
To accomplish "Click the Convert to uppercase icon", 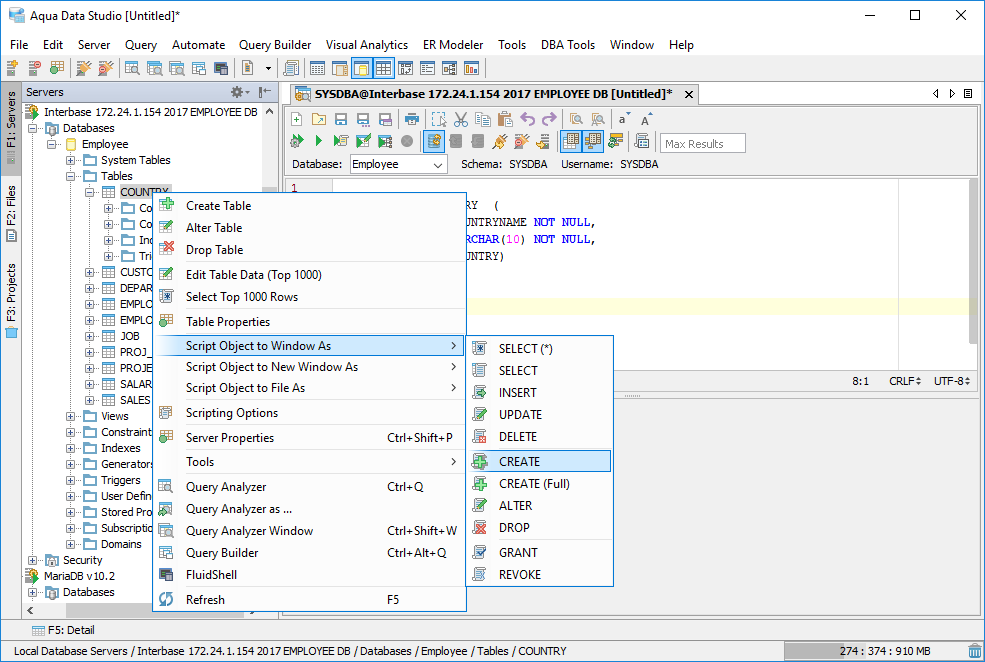I will point(646,119).
